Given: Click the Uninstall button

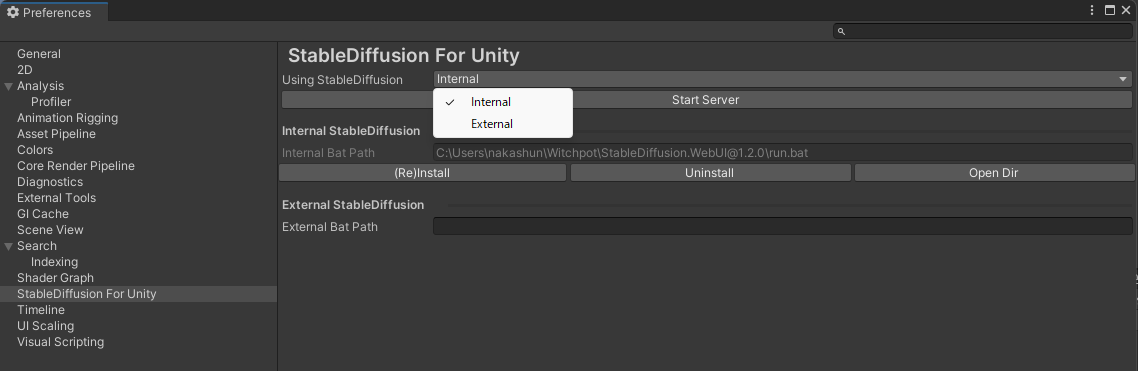Looking at the screenshot, I should (x=710, y=173).
